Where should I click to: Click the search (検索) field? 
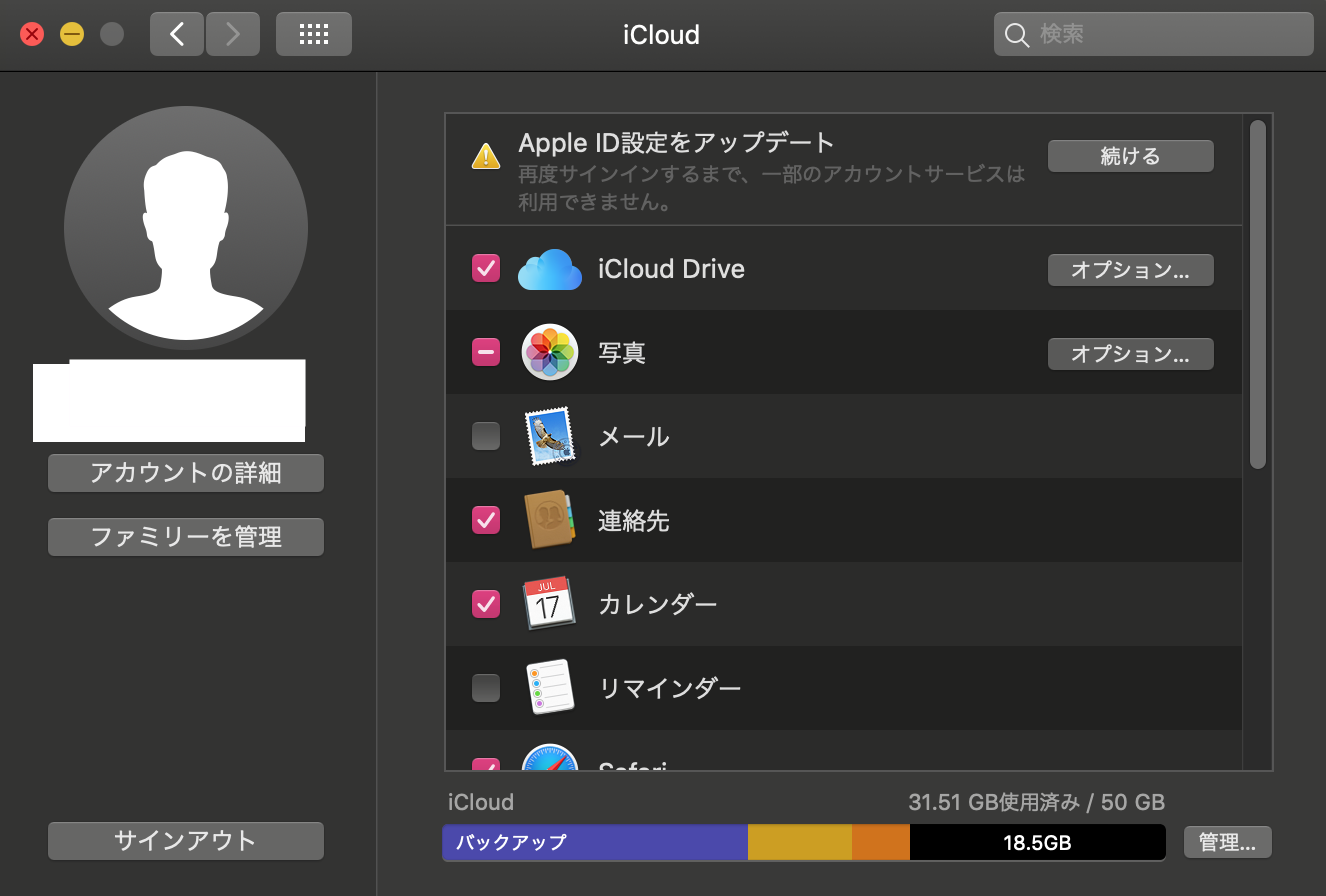pyautogui.click(x=1165, y=34)
